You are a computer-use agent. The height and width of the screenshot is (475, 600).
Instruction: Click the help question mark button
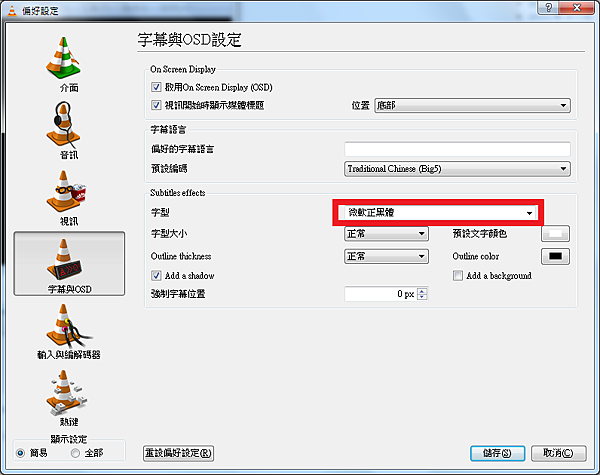pyautogui.click(x=548, y=8)
